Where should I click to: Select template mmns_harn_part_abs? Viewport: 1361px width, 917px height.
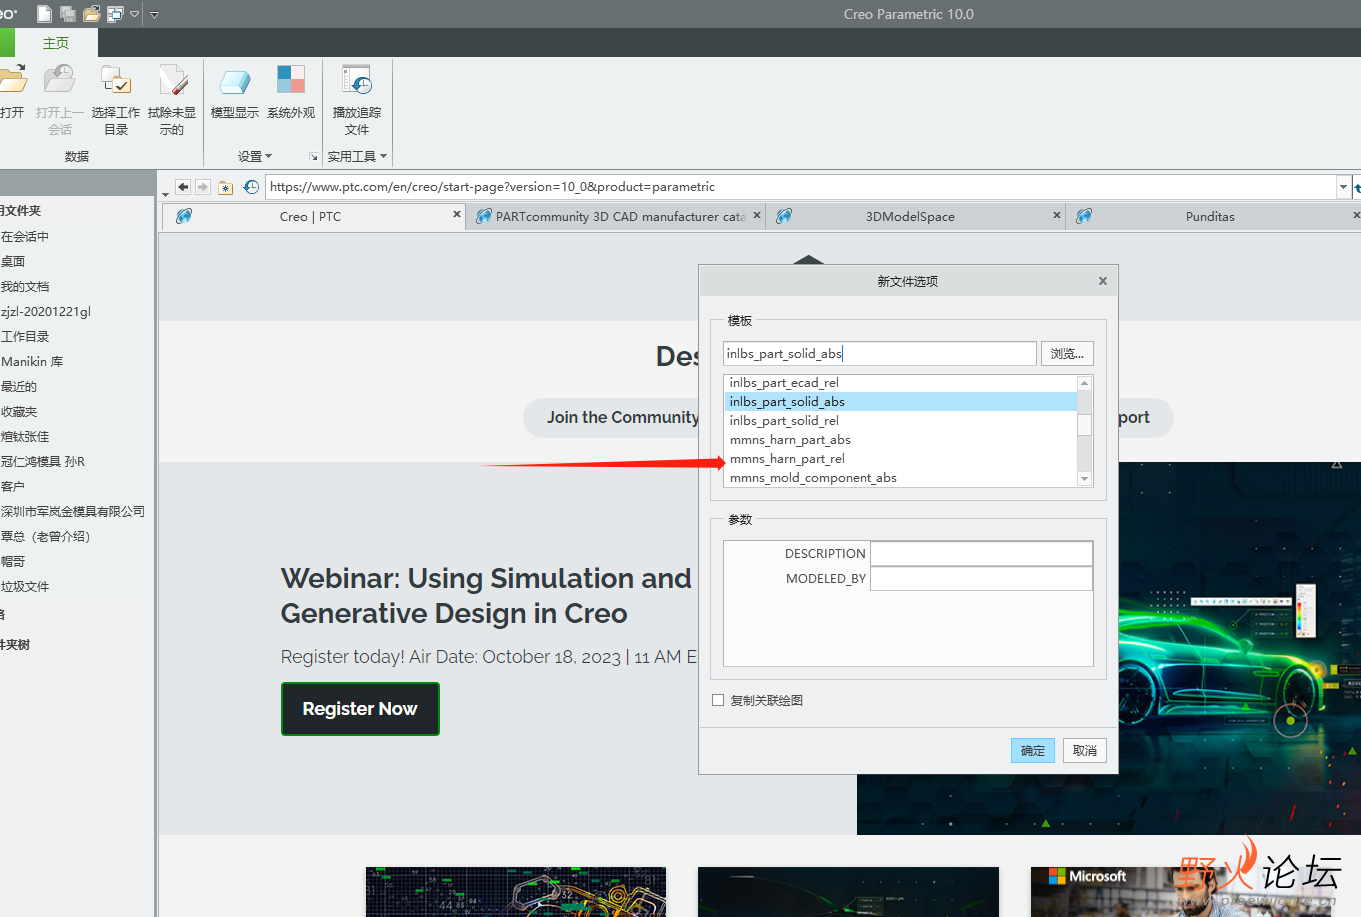point(900,440)
